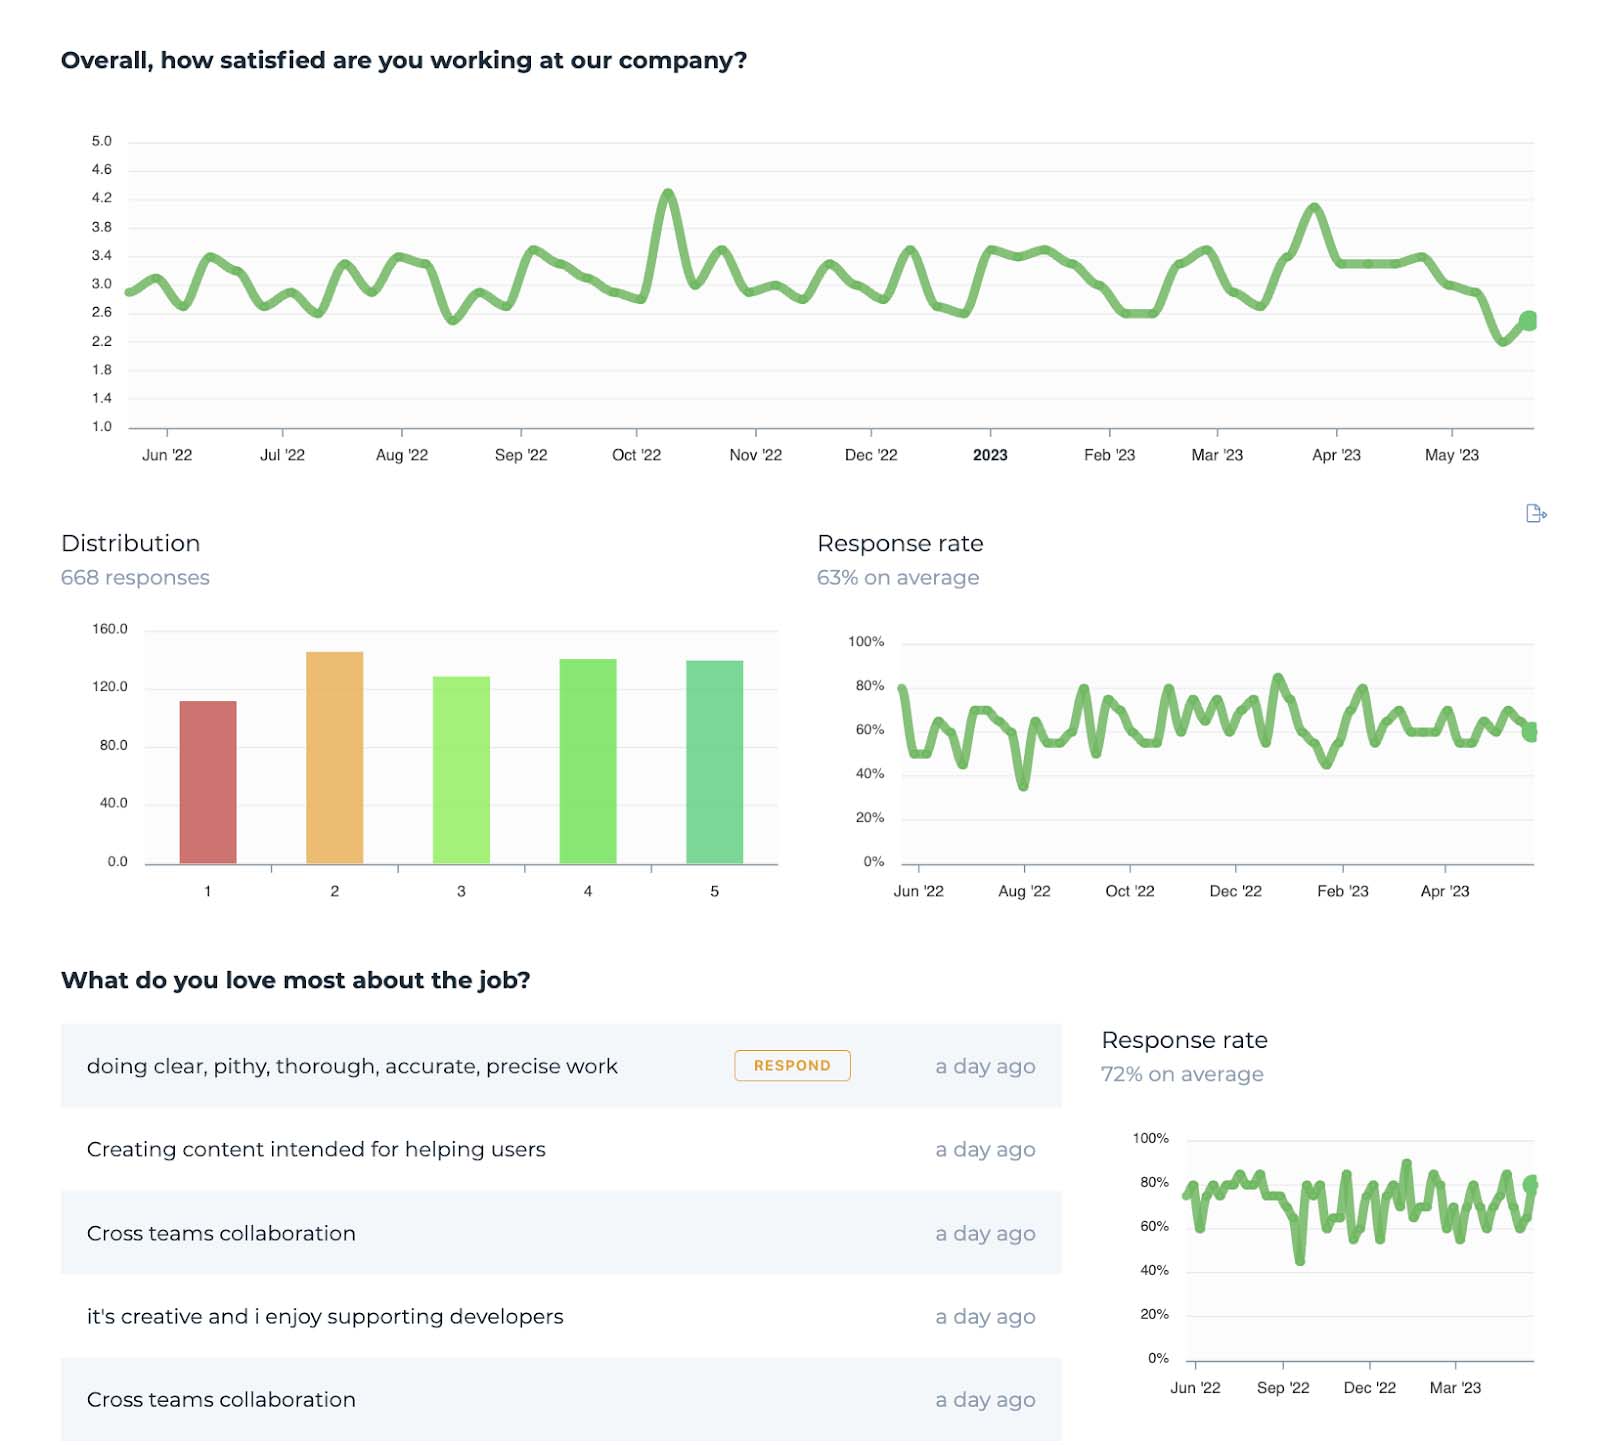Click the export icon above Response rate

click(1535, 514)
